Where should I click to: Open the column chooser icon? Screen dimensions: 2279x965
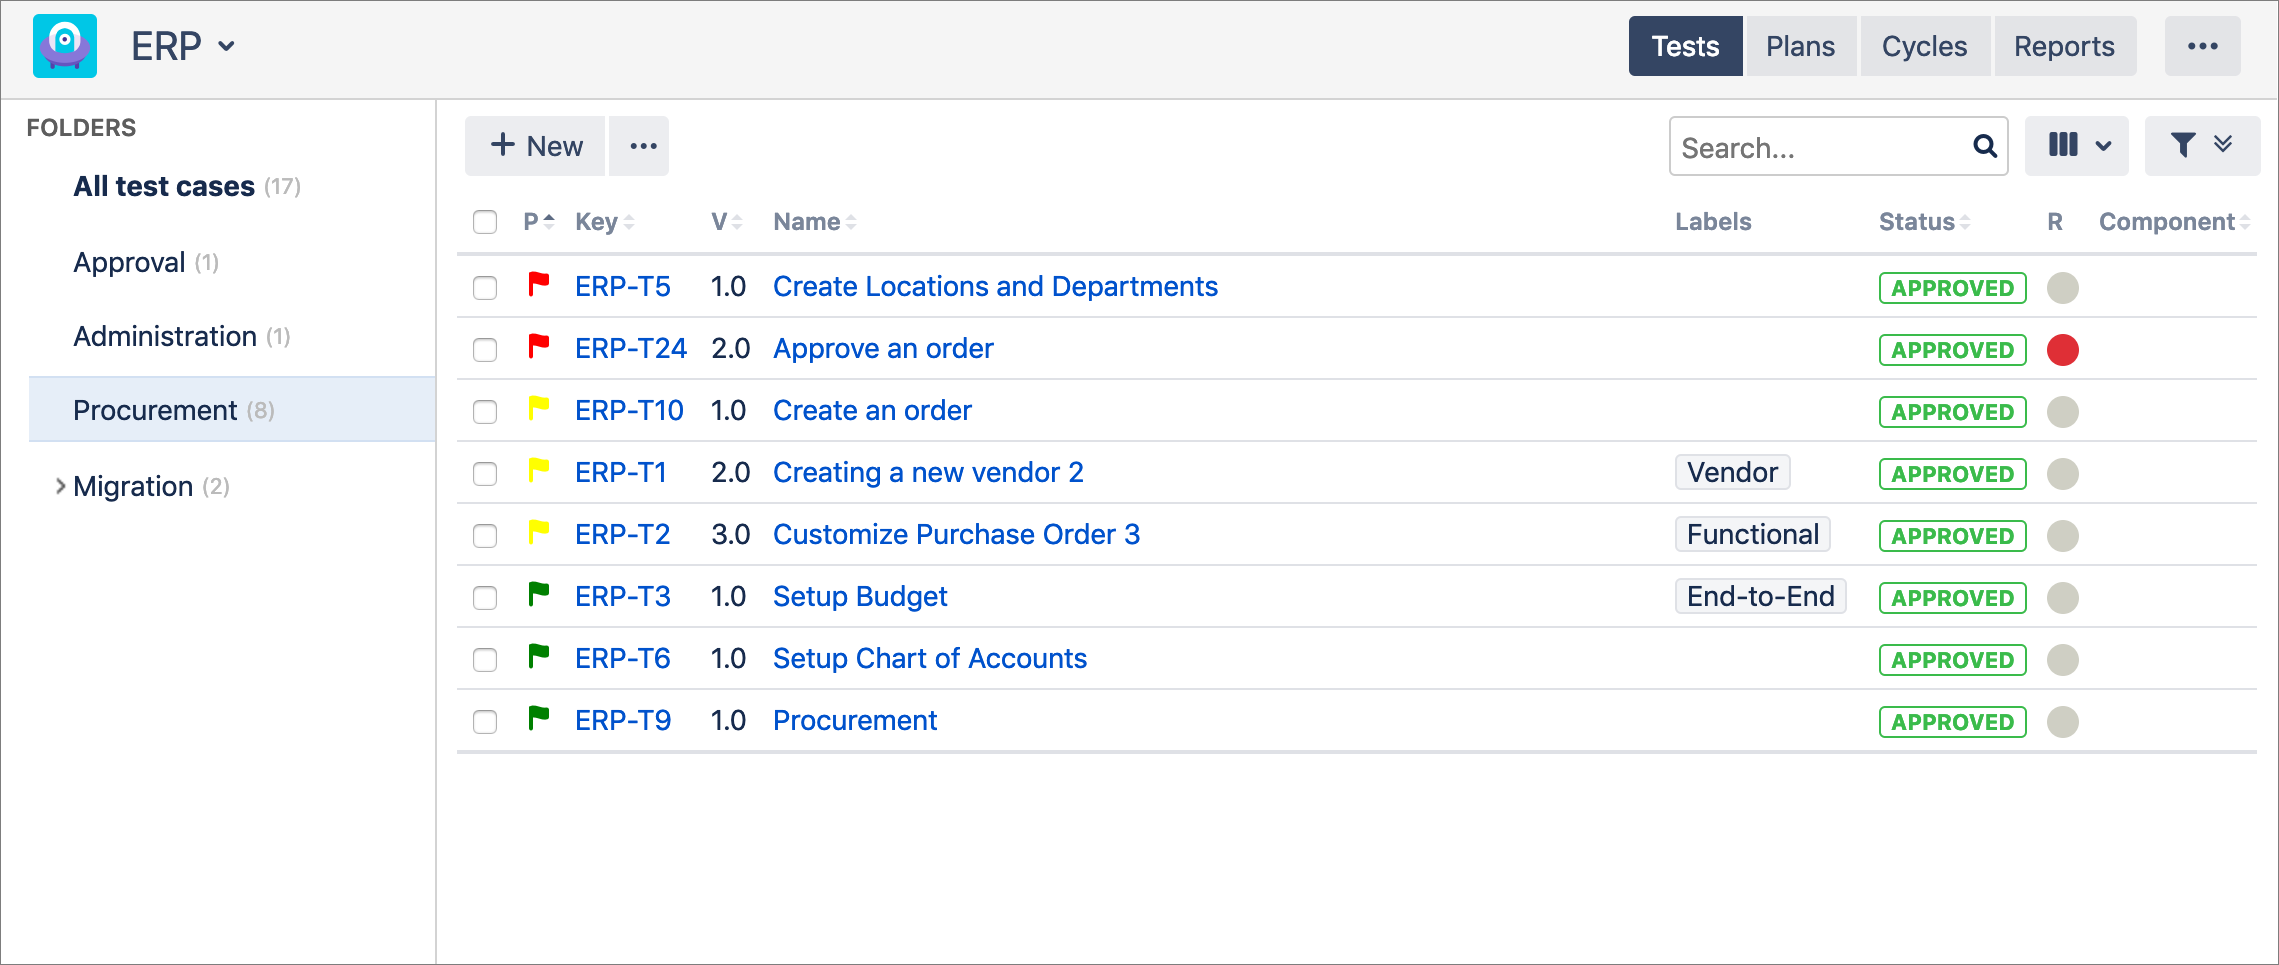coord(2076,146)
